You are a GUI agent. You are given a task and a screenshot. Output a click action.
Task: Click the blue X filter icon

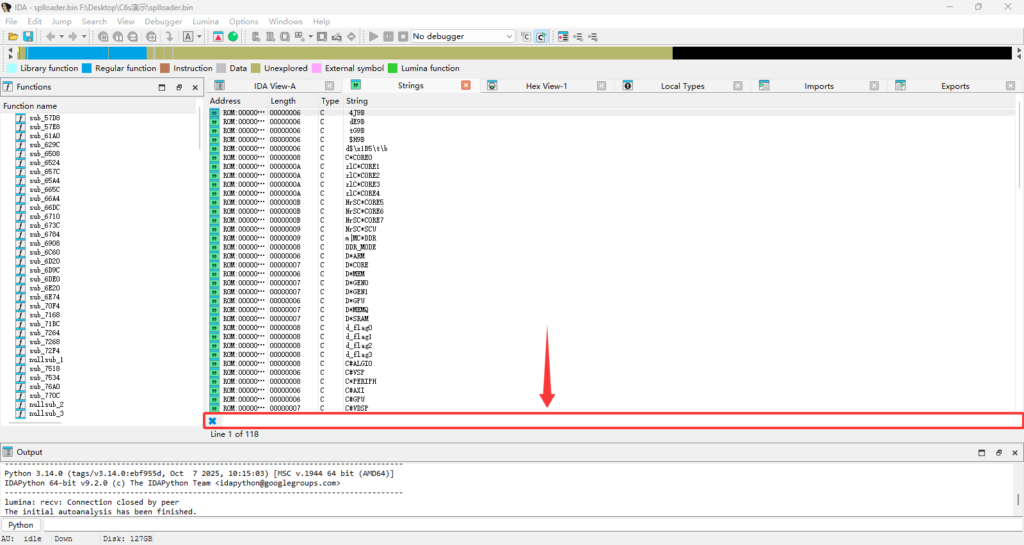212,421
